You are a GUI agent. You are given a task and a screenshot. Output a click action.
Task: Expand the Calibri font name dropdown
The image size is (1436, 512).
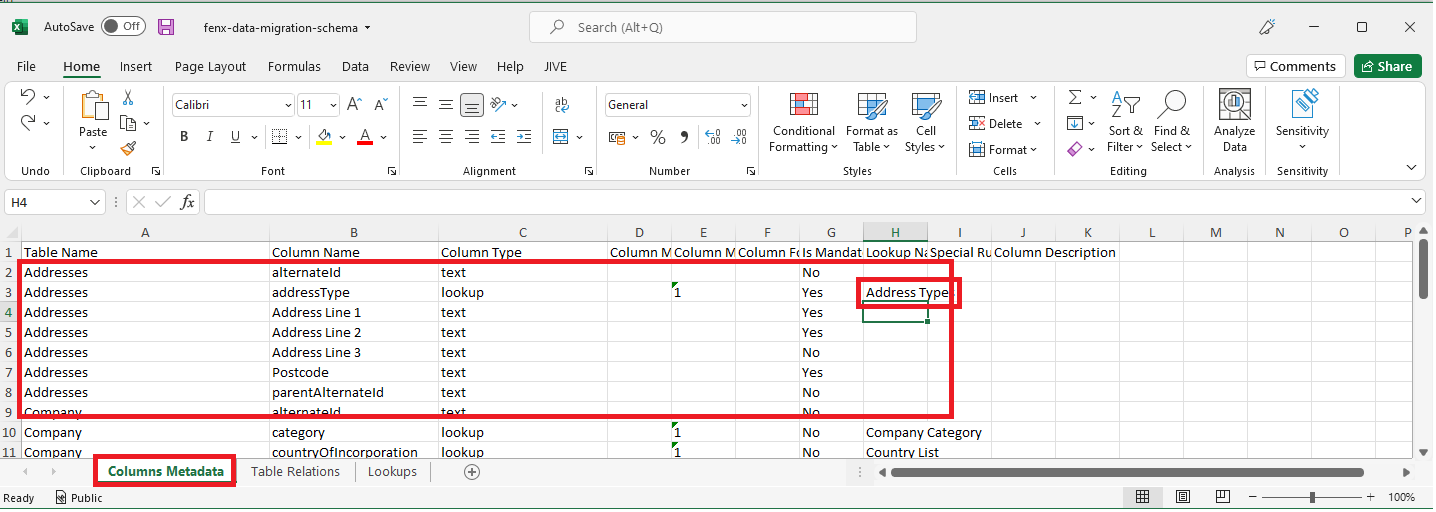[x=289, y=105]
